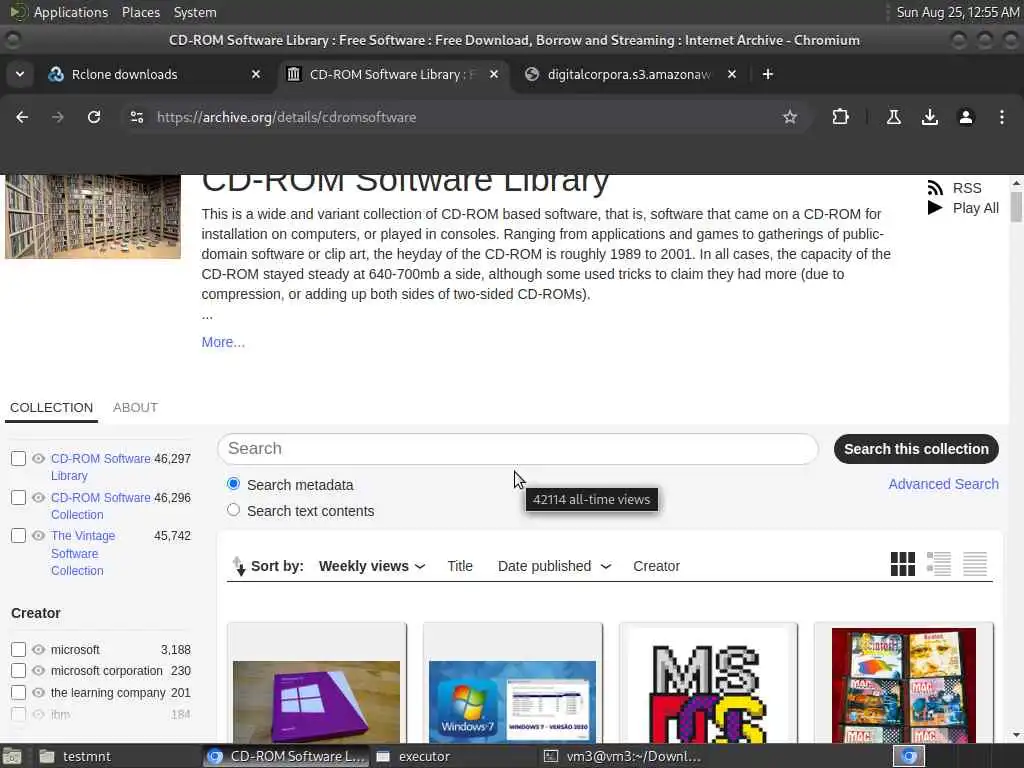
Task: Open site information icon in address bar
Action: pyautogui.click(x=136, y=117)
